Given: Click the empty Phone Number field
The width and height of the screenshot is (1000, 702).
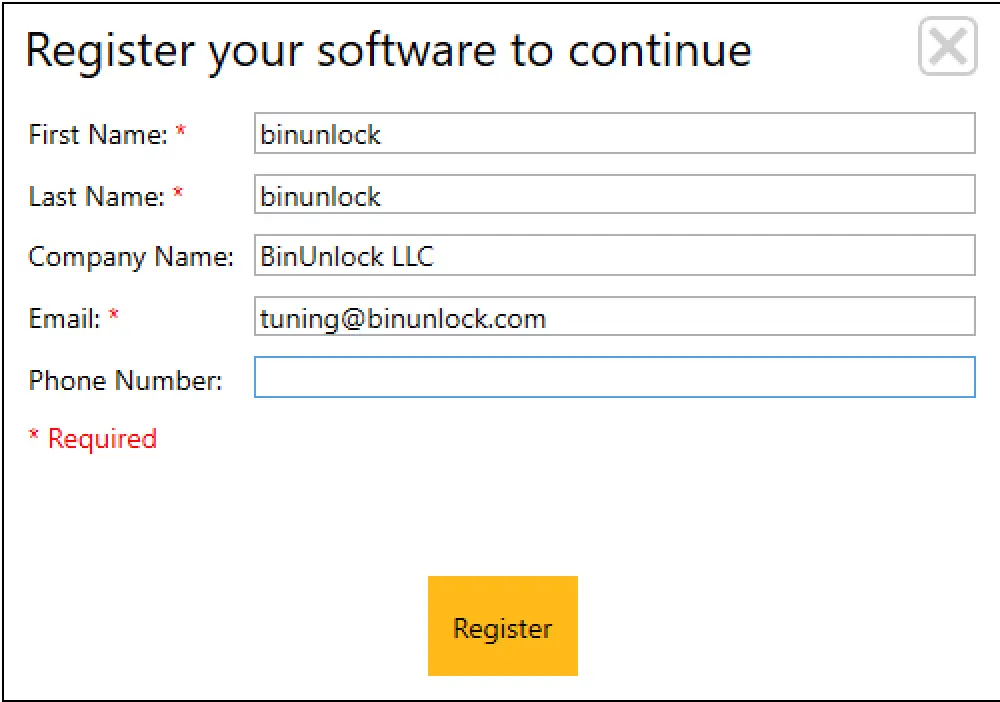Looking at the screenshot, I should (x=614, y=378).
